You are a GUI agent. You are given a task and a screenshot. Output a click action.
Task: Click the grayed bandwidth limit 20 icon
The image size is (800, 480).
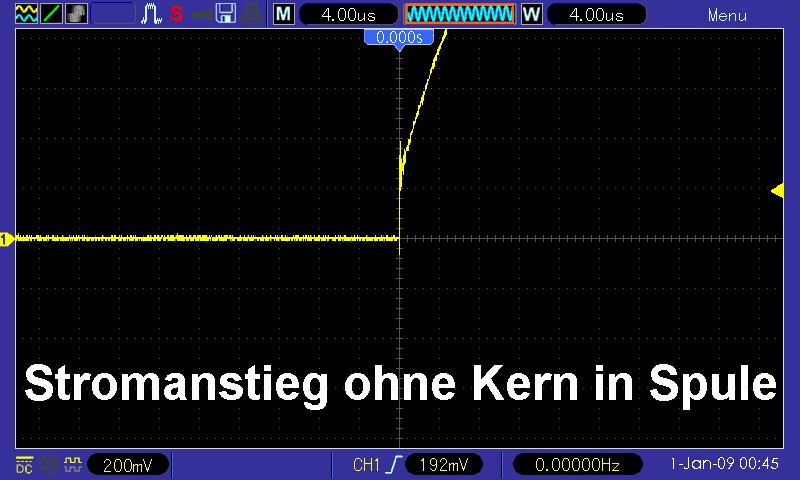tap(48, 465)
